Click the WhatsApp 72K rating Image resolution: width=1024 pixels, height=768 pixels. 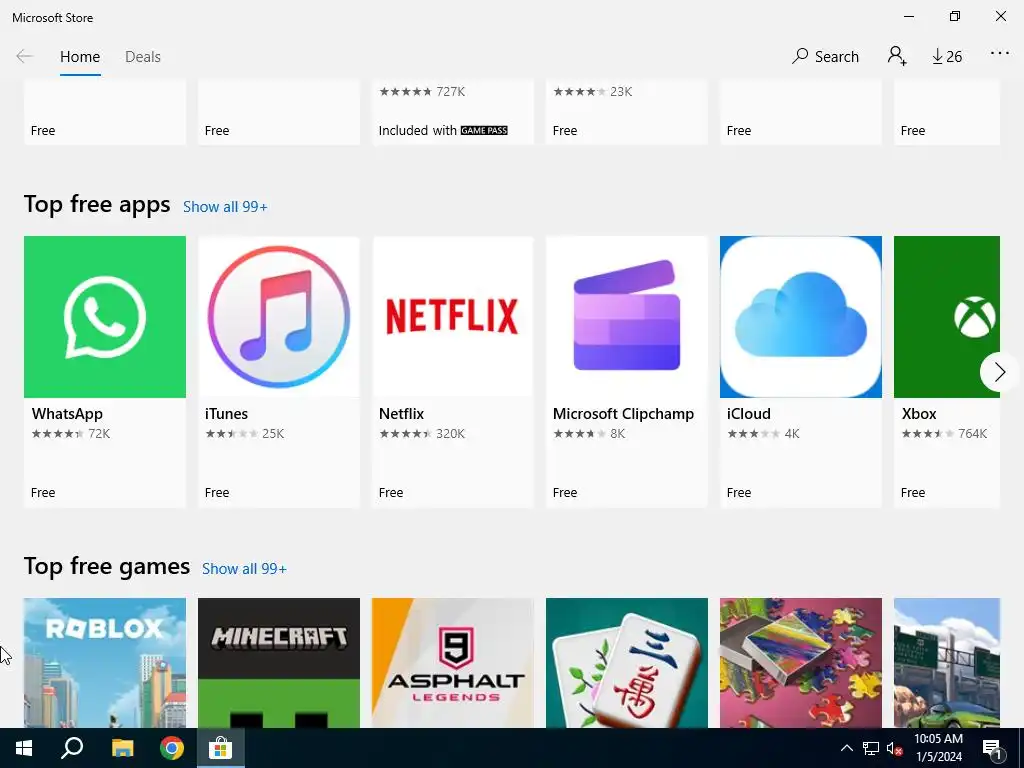[71, 434]
